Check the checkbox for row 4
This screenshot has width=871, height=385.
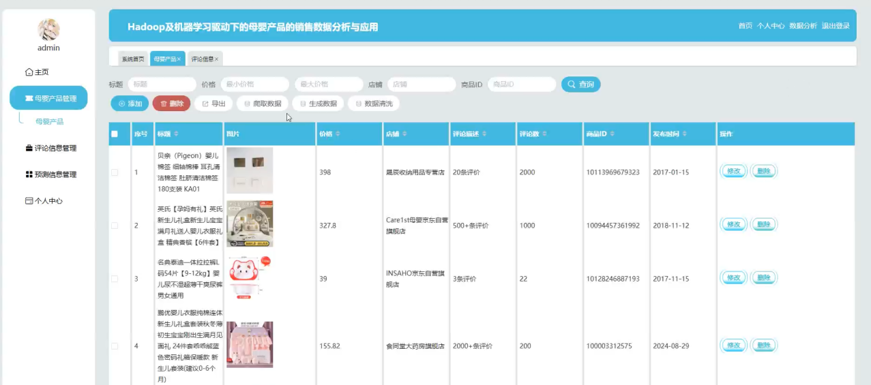pyautogui.click(x=114, y=346)
